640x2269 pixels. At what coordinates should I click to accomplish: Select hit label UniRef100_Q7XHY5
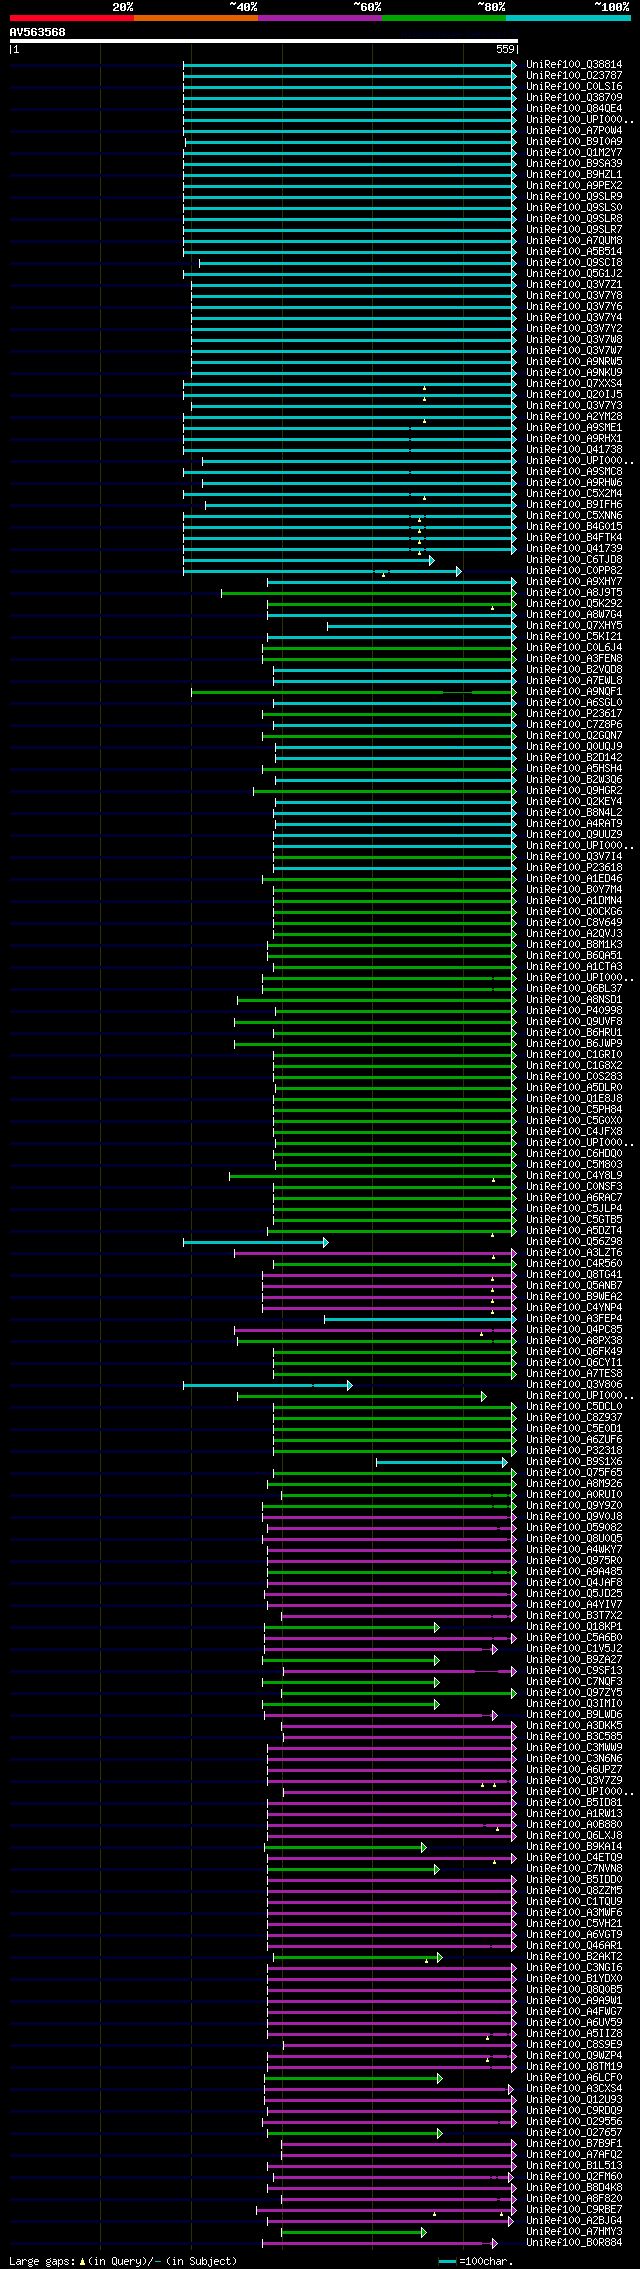coord(574,625)
